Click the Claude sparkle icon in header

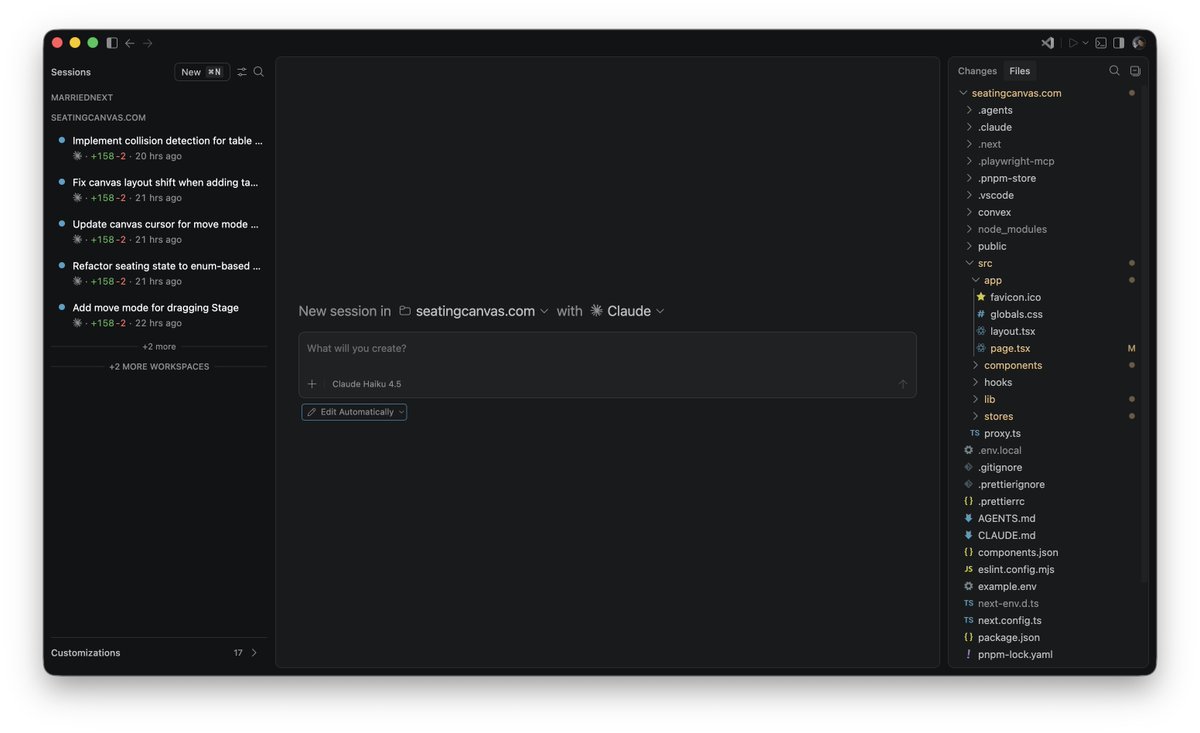click(597, 311)
